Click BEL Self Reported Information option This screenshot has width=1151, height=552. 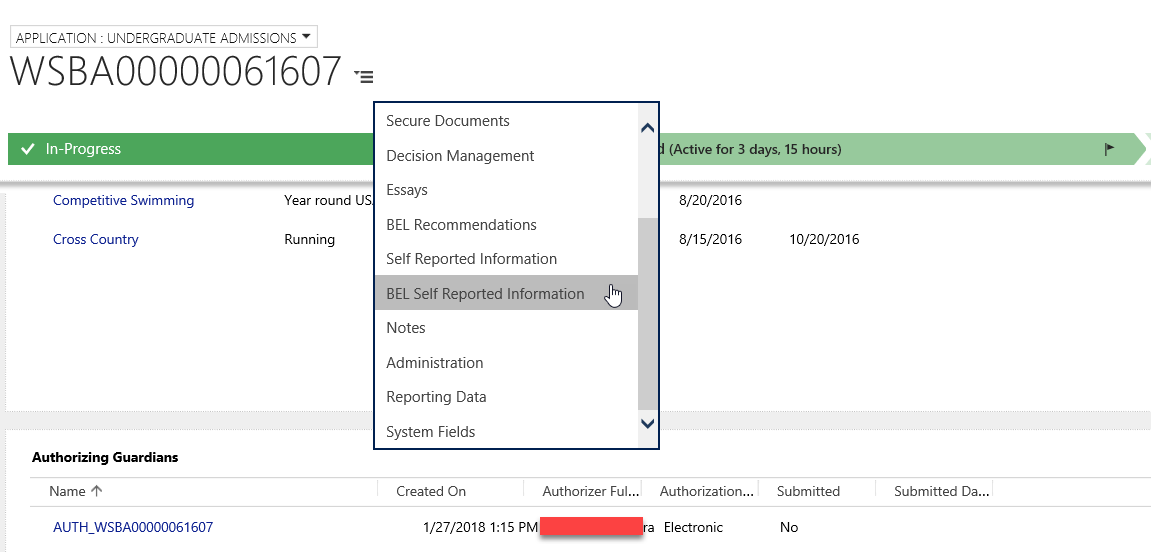[x=485, y=294]
